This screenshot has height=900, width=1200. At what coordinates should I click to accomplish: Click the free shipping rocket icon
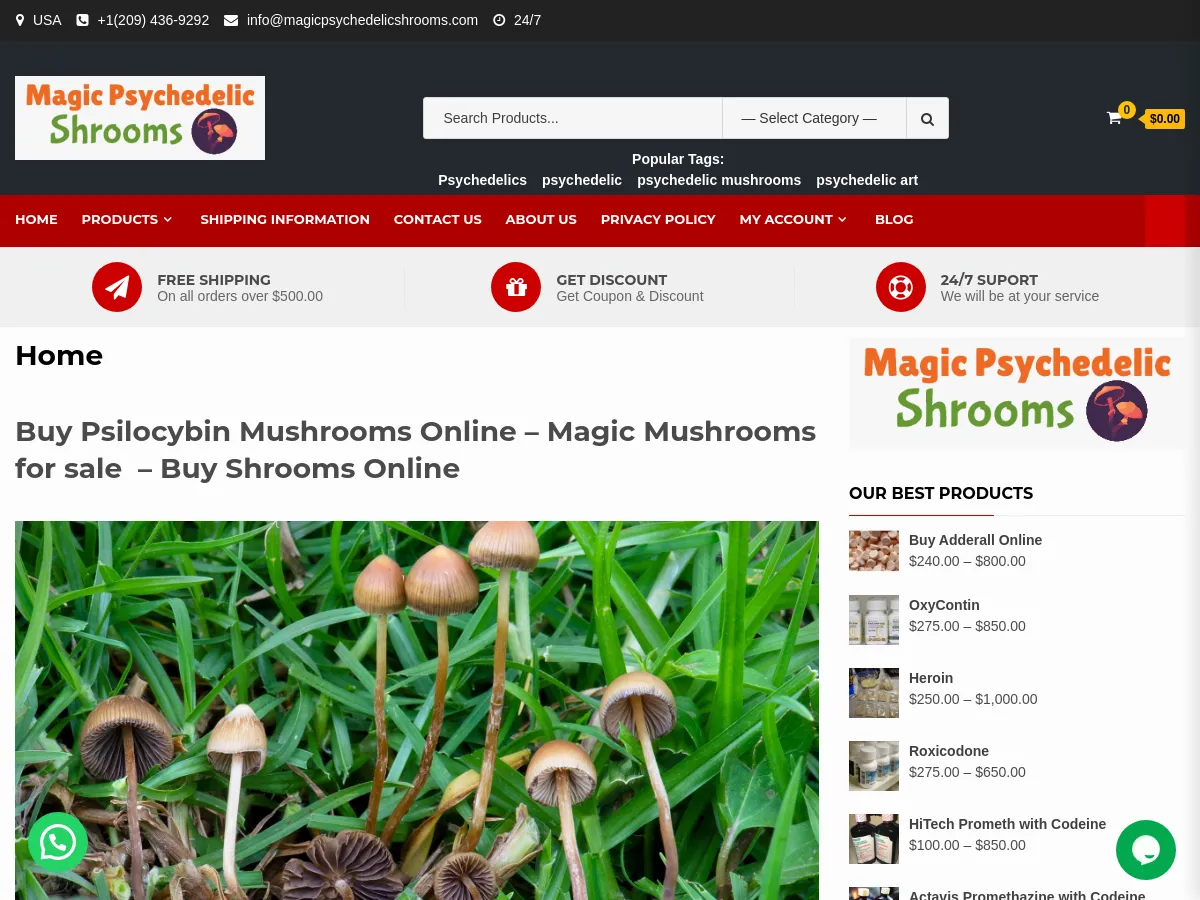pyautogui.click(x=117, y=287)
